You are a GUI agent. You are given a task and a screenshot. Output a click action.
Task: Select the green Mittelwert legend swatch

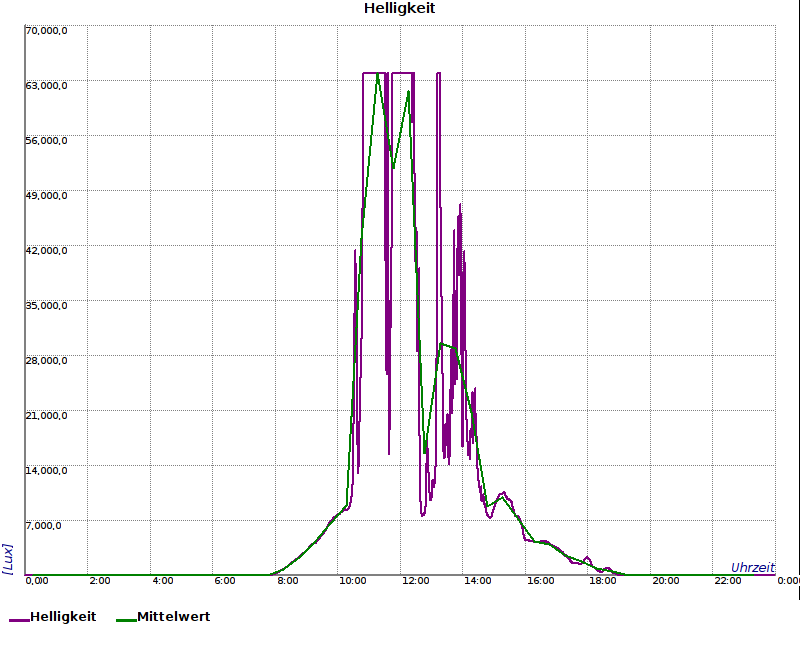pos(126,620)
